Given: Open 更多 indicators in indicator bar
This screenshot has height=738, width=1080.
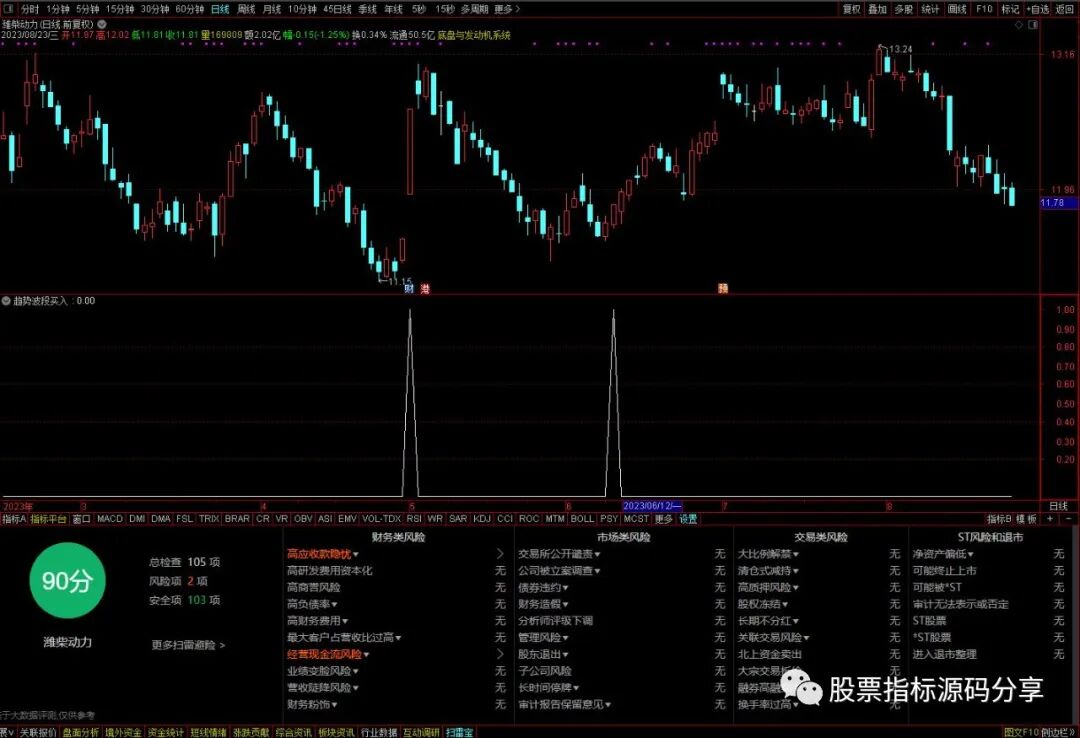Looking at the screenshot, I should click(663, 519).
